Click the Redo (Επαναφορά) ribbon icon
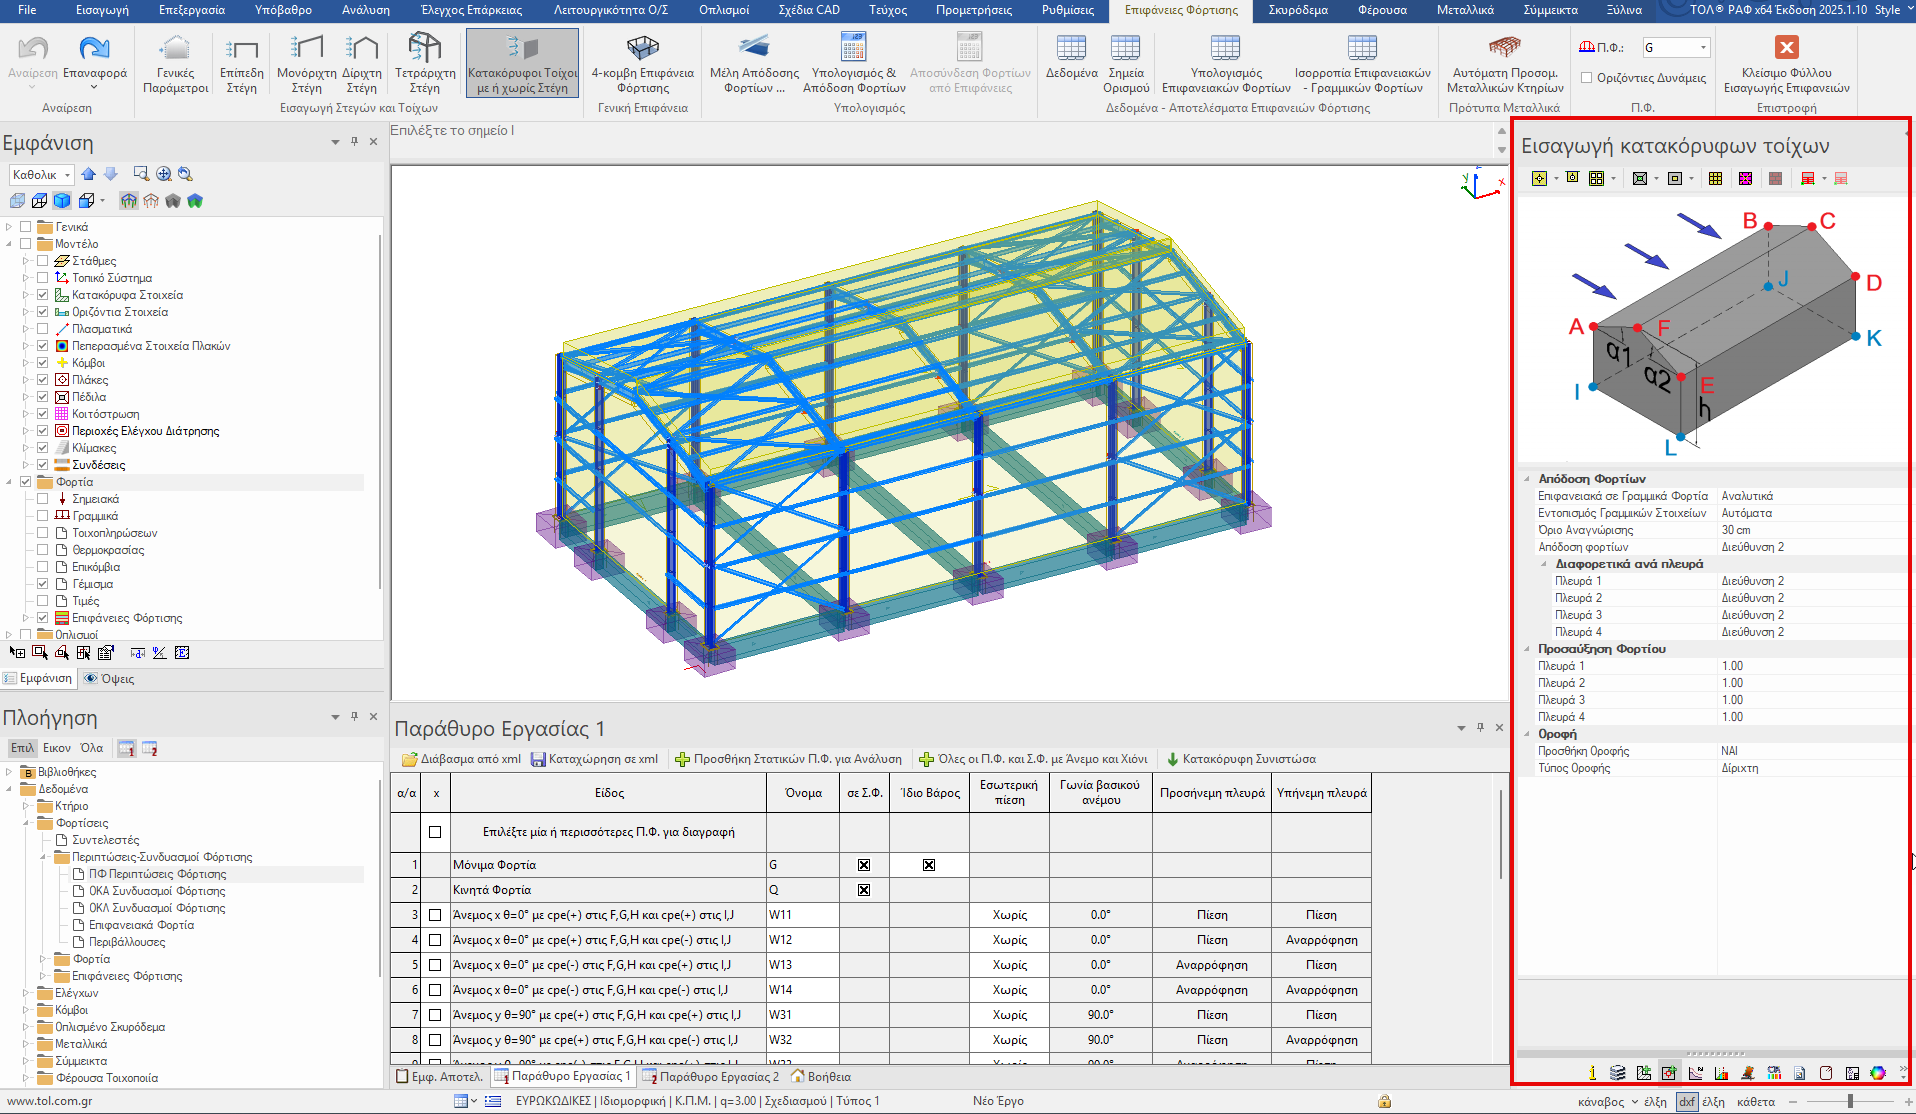The height and width of the screenshot is (1114, 1916). (x=95, y=49)
